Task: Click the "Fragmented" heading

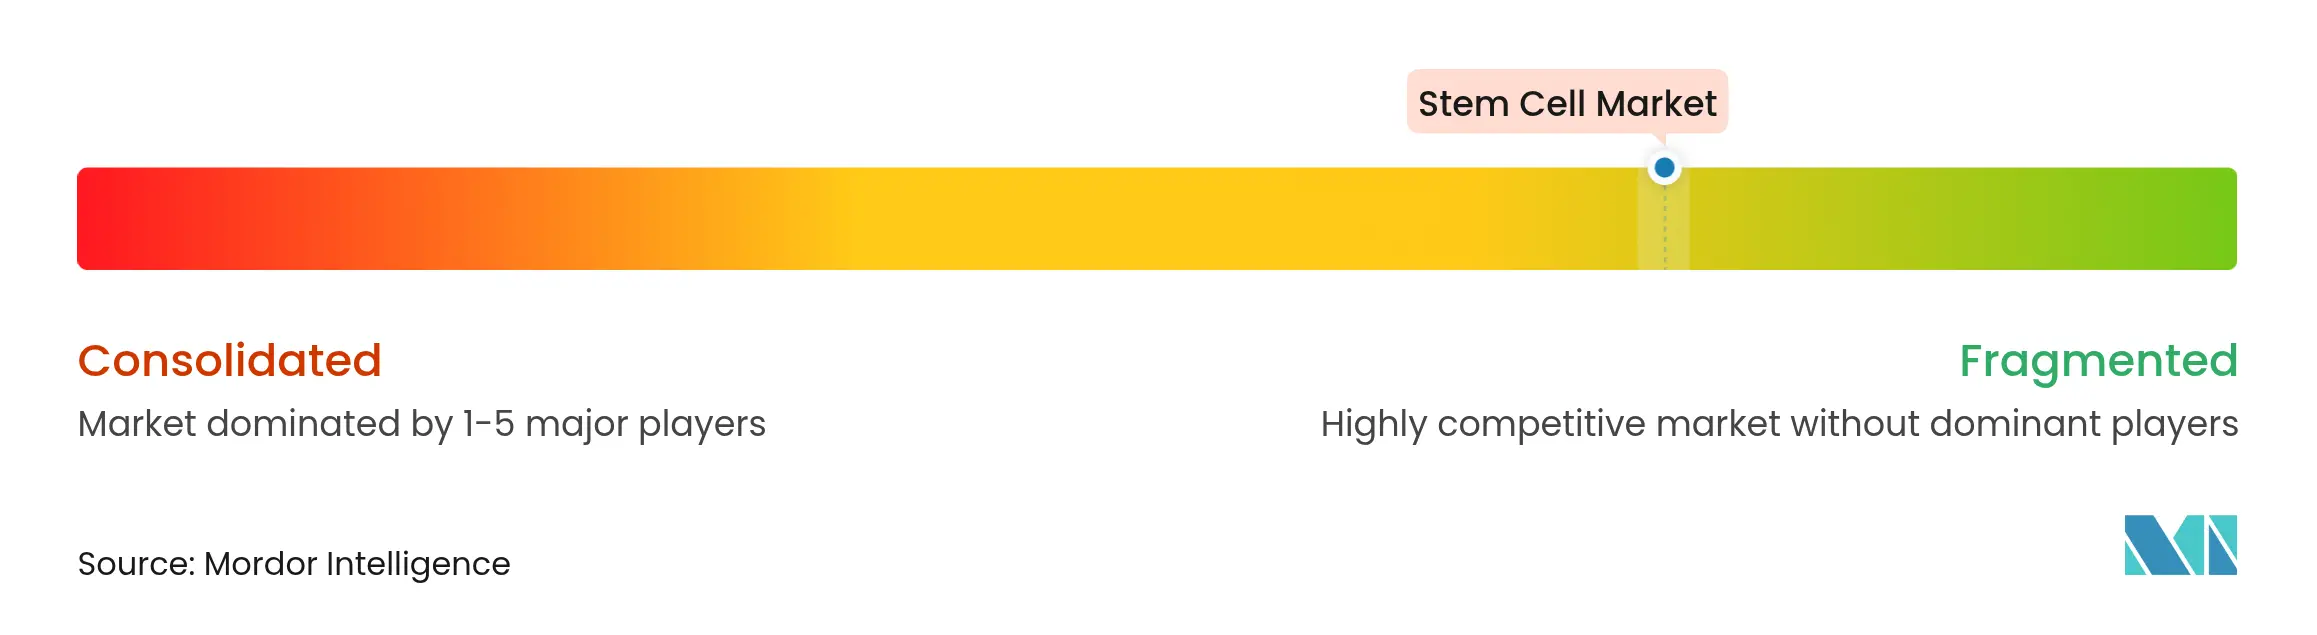Action: pos(2098,360)
